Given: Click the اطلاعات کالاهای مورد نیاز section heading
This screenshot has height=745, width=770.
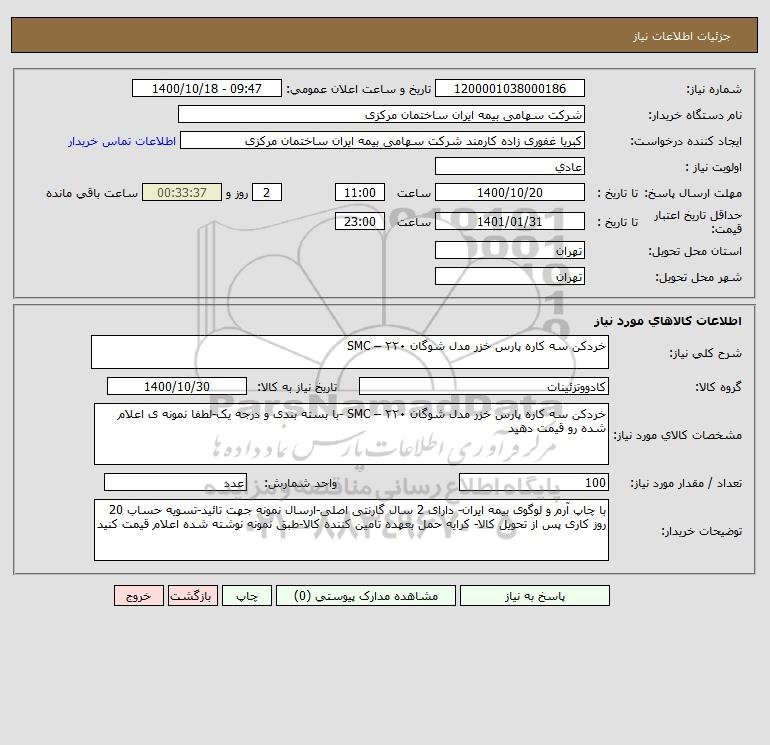Looking at the screenshot, I should (668, 321).
